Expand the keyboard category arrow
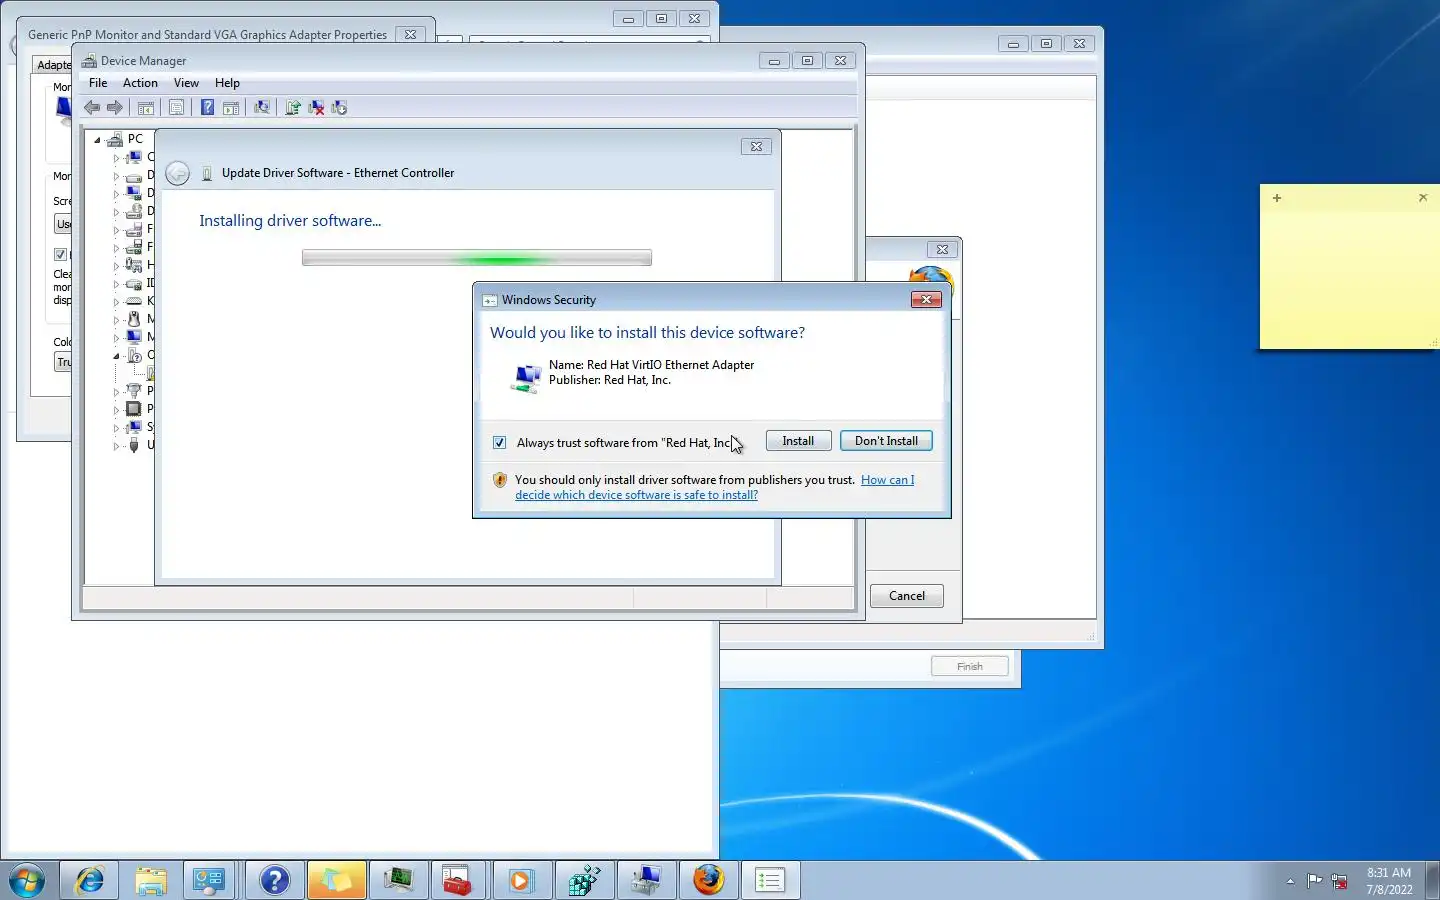1440x900 pixels. pyautogui.click(x=116, y=301)
